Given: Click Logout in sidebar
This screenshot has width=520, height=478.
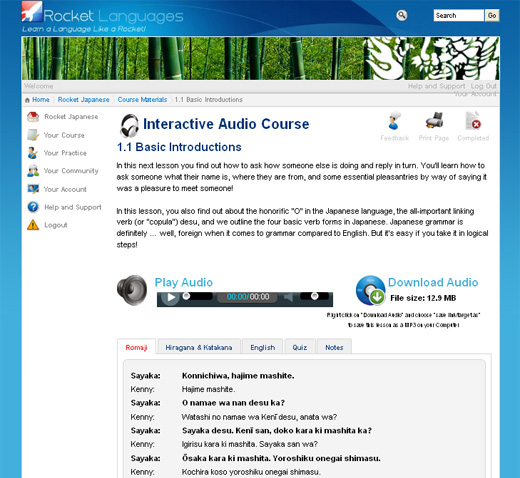Looking at the screenshot, I should 56,225.
